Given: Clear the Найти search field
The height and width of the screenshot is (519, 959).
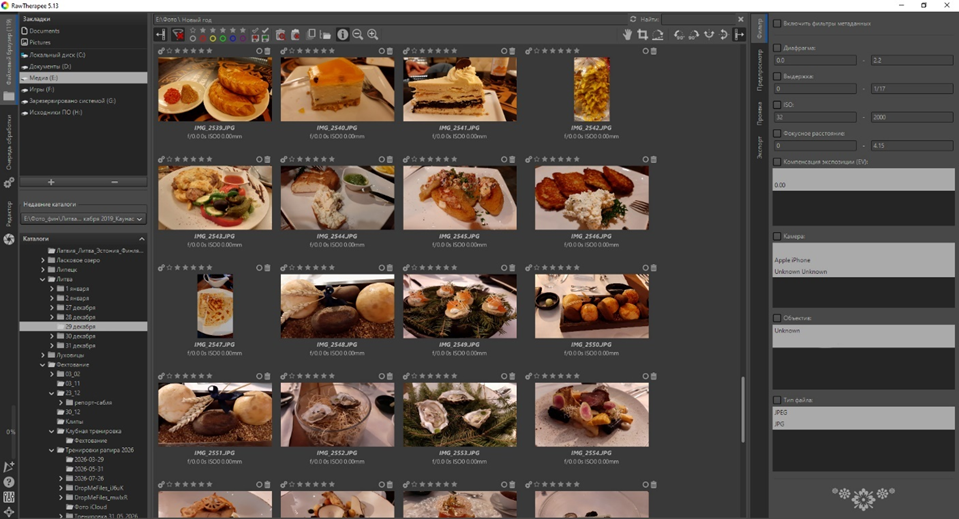Looking at the screenshot, I should click(741, 20).
